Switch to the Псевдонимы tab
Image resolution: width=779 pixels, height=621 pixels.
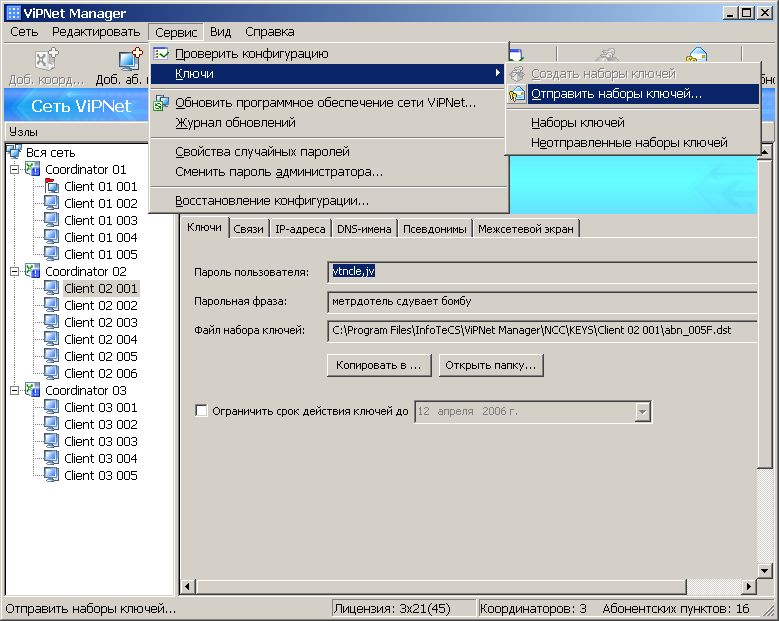435,229
